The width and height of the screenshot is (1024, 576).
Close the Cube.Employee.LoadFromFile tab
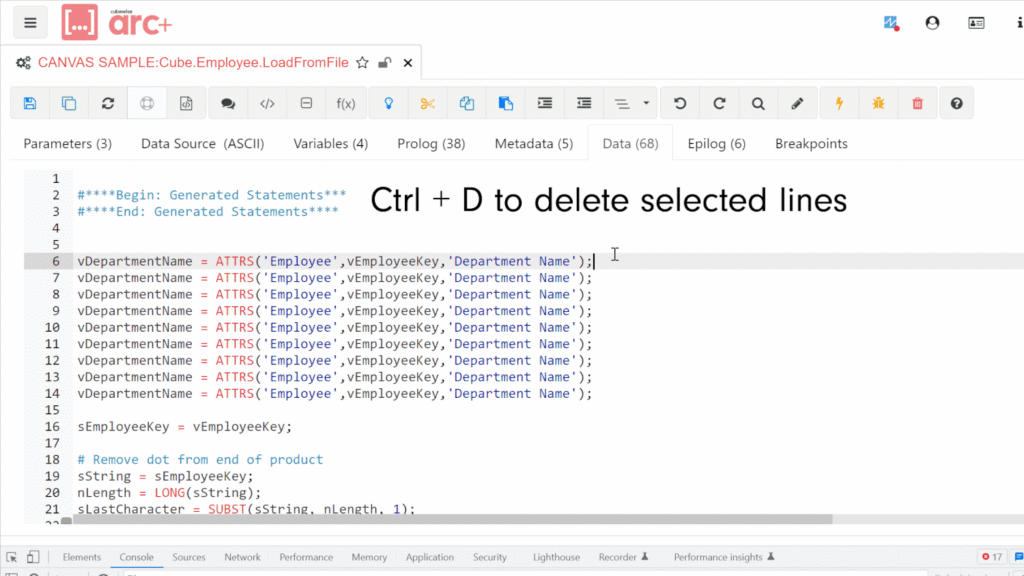click(x=407, y=63)
